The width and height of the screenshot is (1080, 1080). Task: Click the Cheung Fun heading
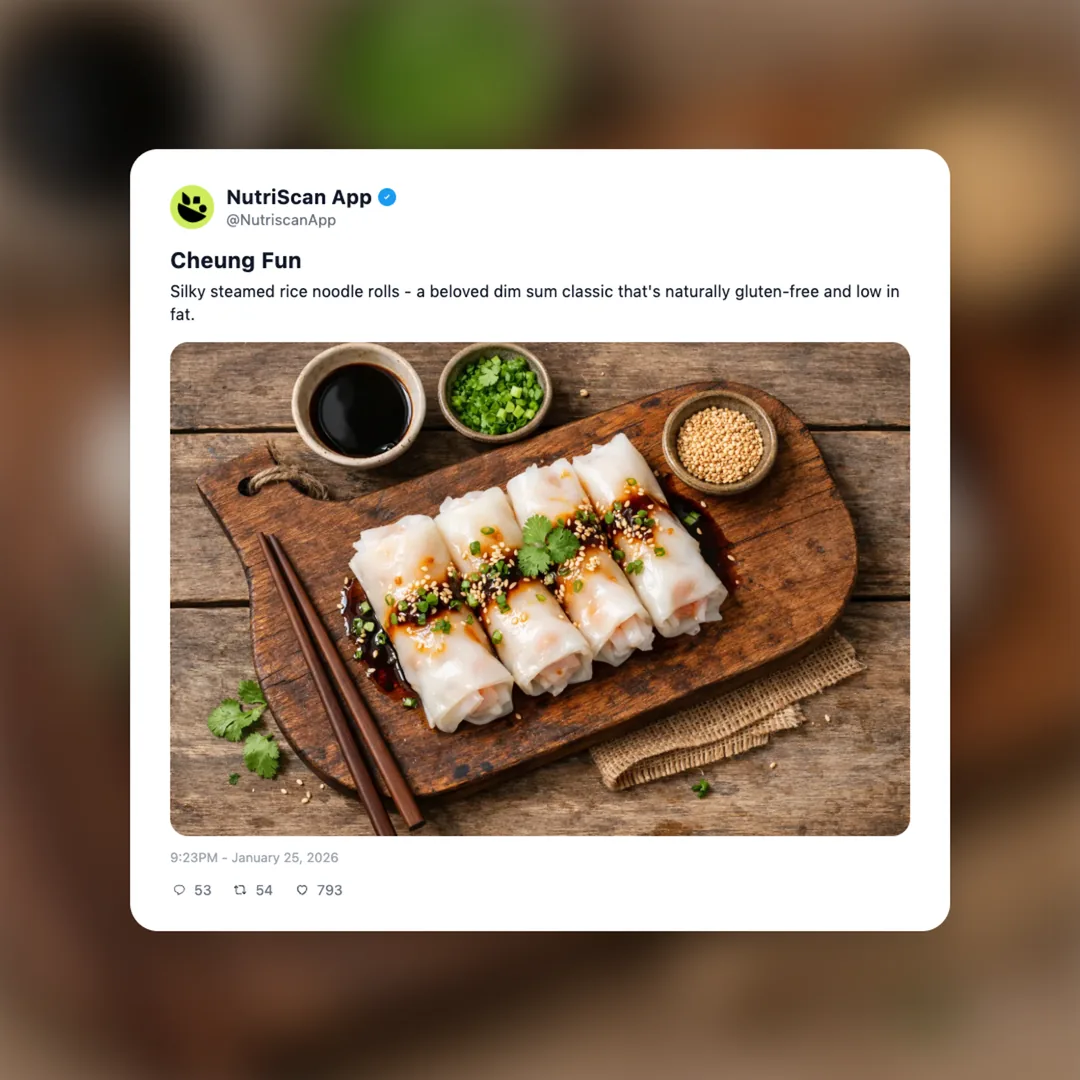click(236, 260)
